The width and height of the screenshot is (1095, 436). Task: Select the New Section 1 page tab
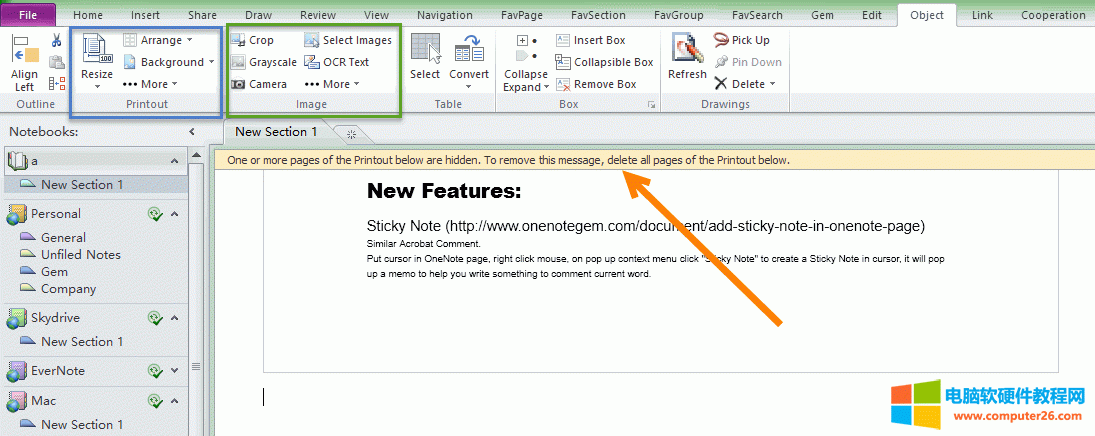point(276,131)
